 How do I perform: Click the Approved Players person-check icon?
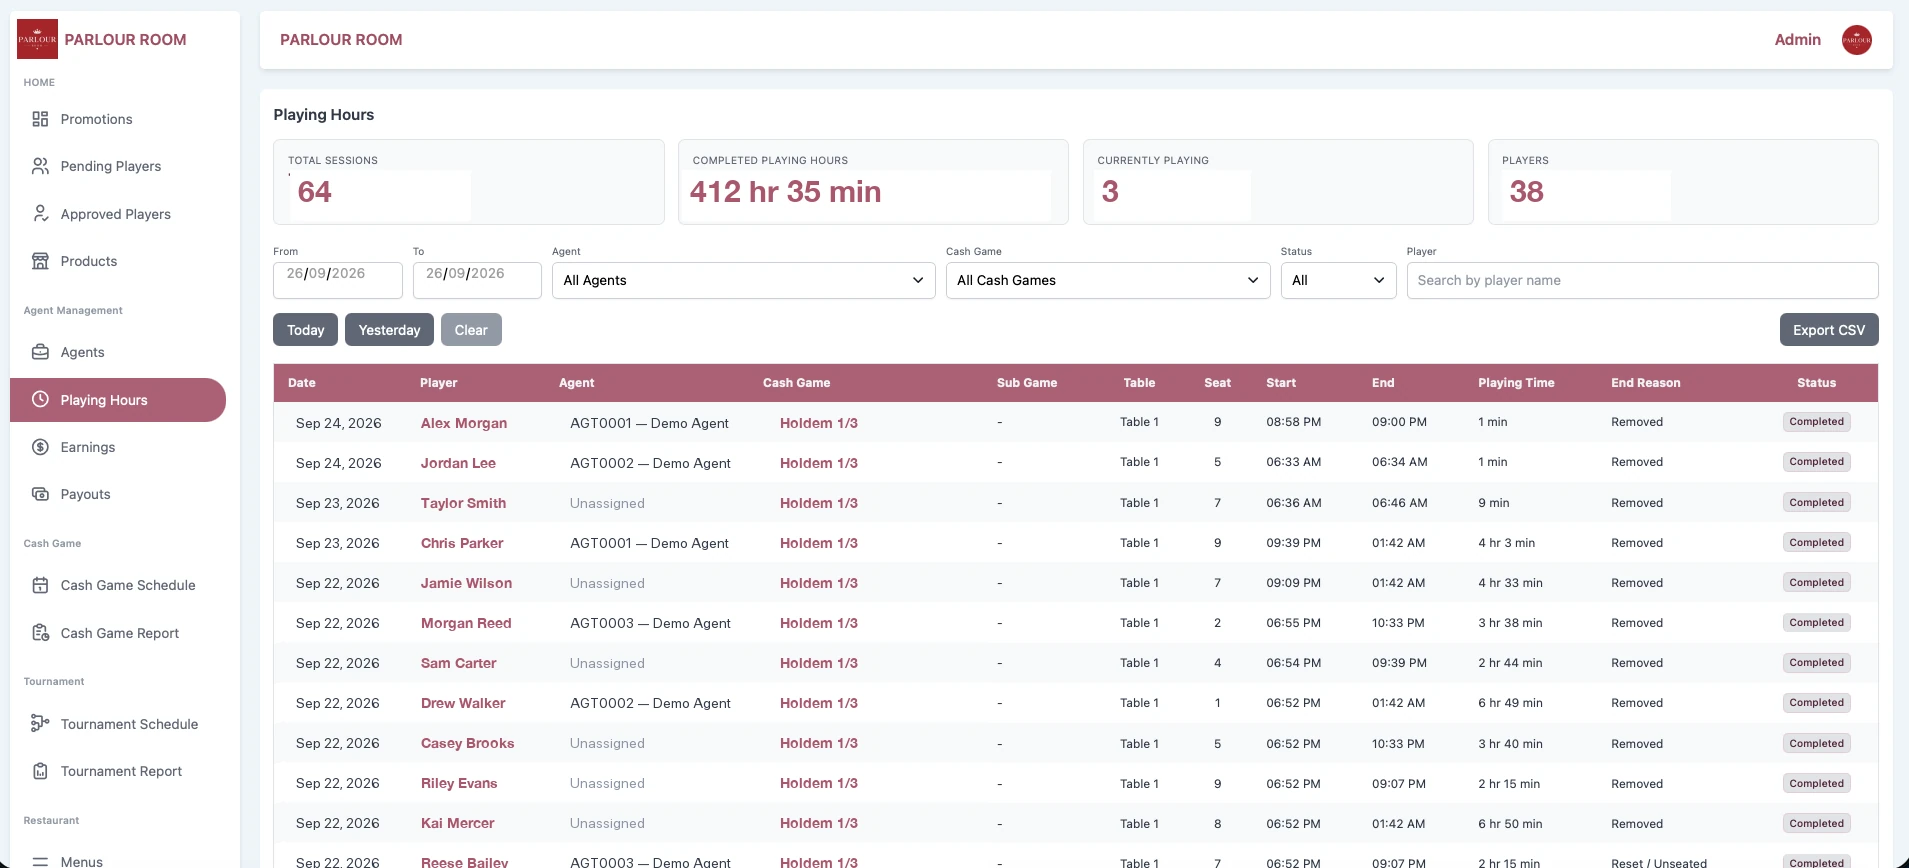pyautogui.click(x=40, y=214)
